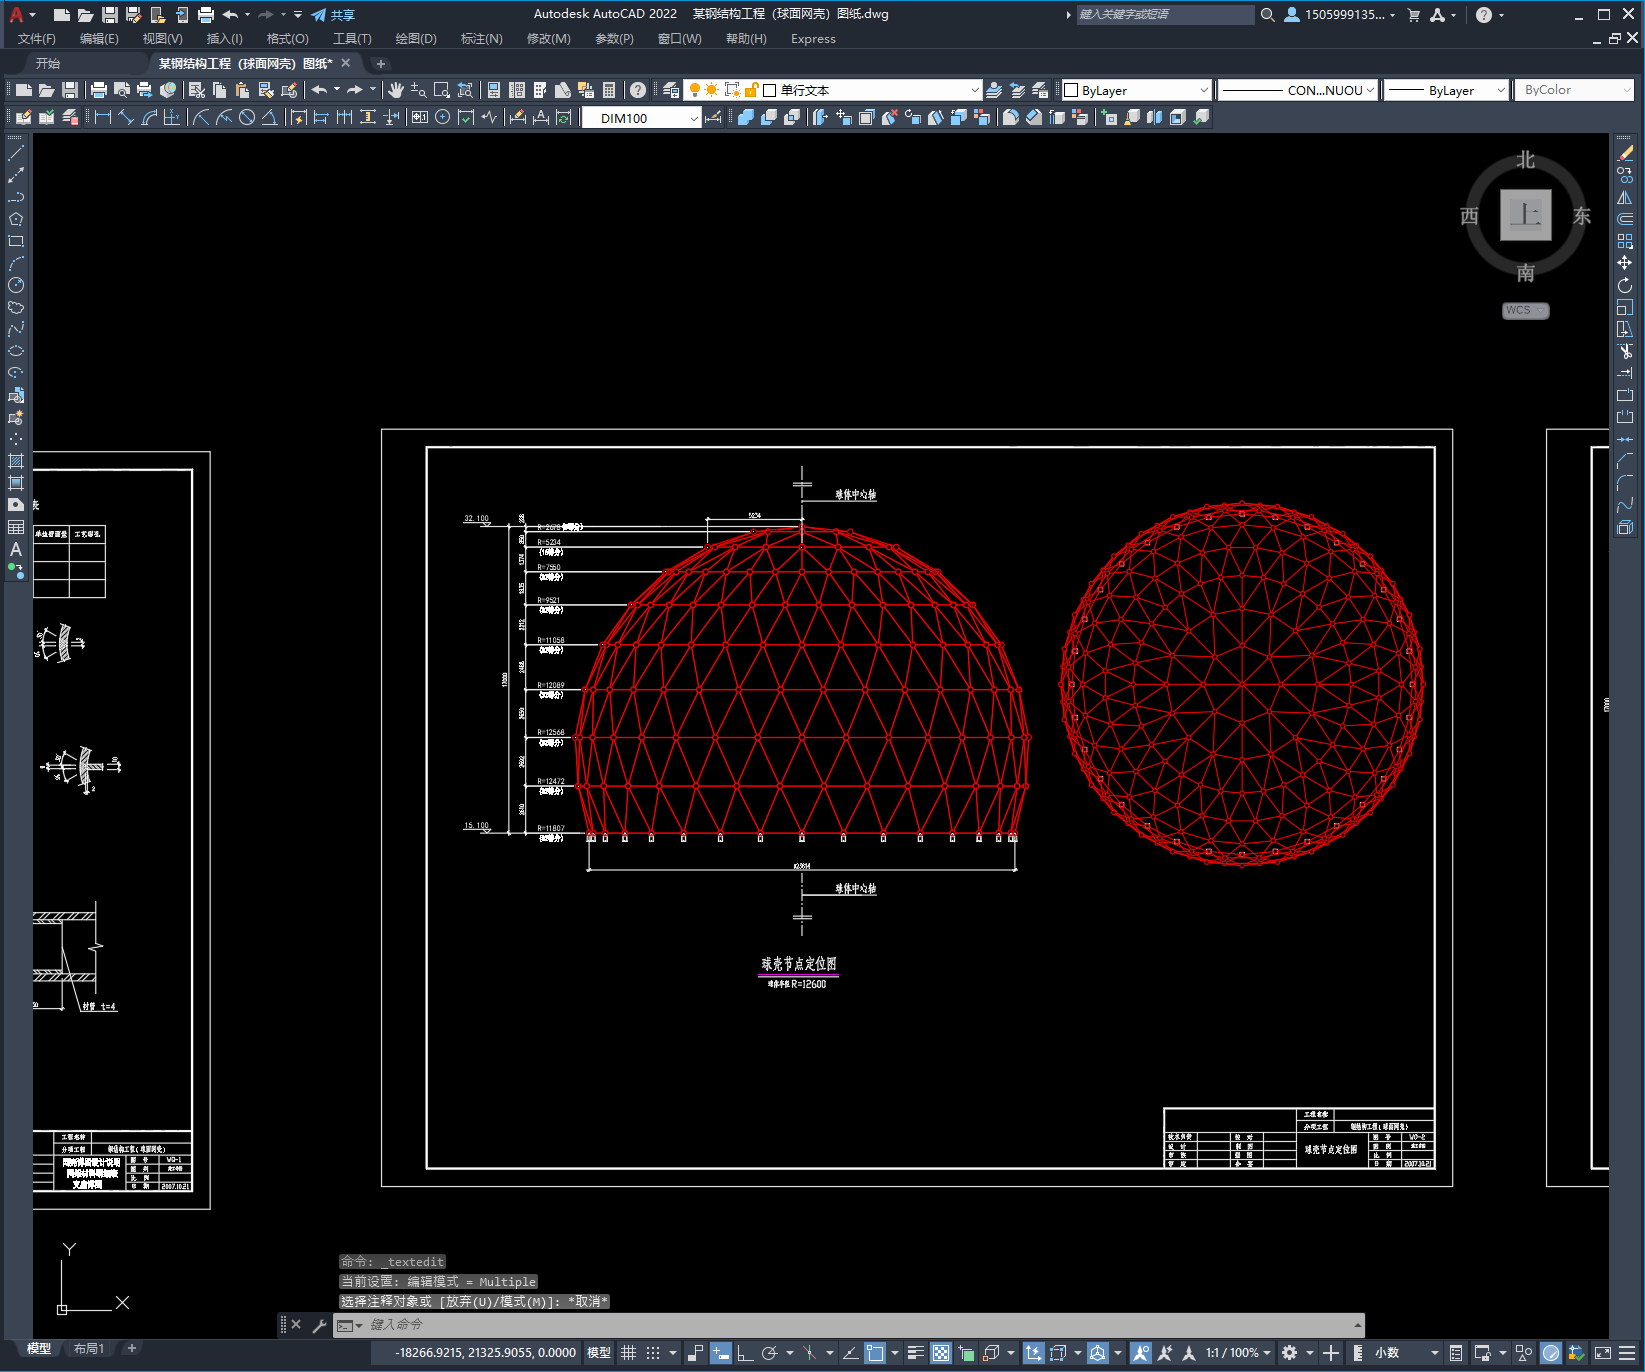Image resolution: width=1645 pixels, height=1372 pixels.
Task: Click the keyword search input field
Action: coord(1165,15)
